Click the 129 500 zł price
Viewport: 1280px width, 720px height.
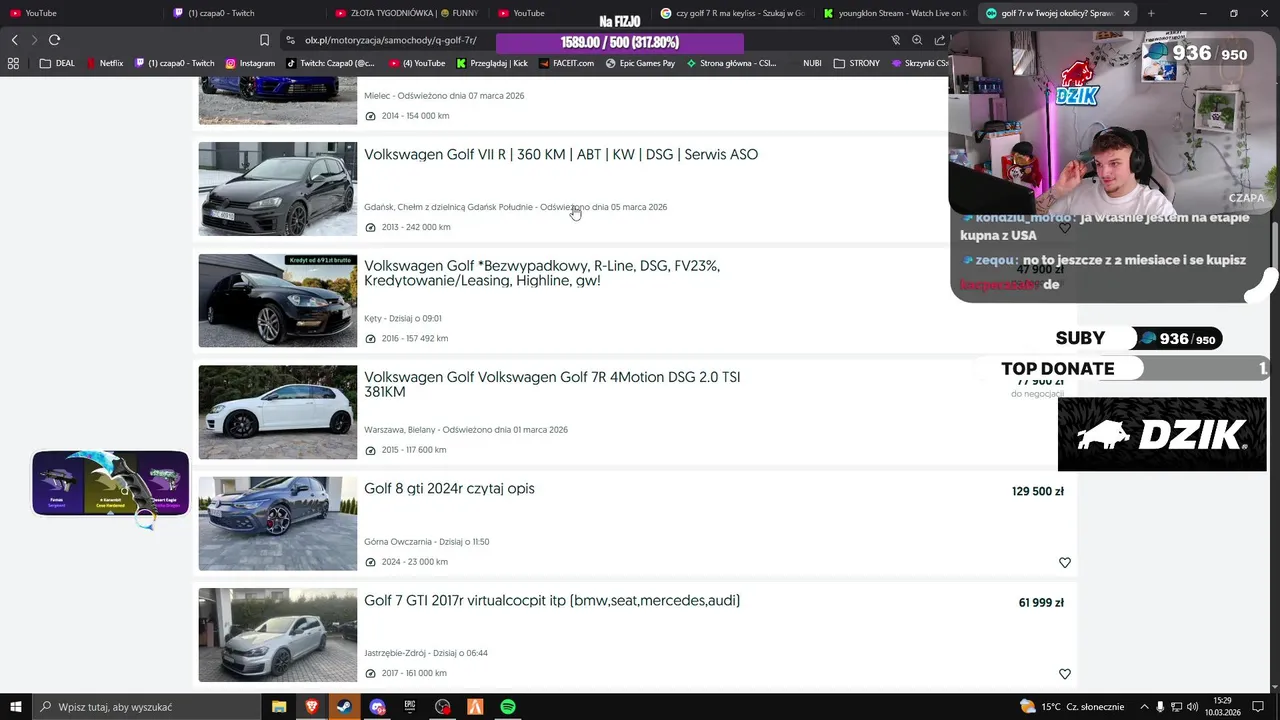[x=1037, y=492]
